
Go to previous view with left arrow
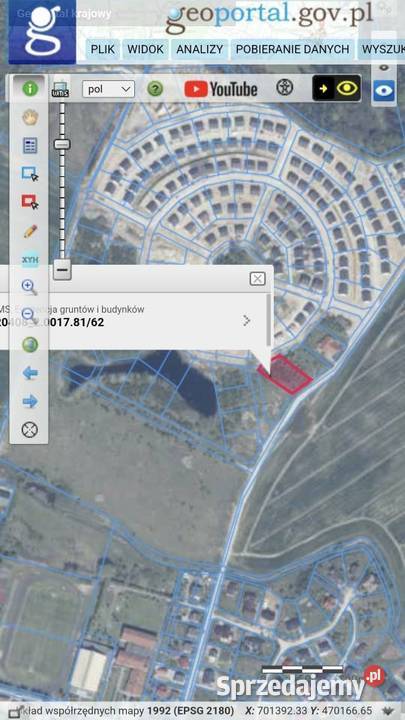(x=30, y=373)
